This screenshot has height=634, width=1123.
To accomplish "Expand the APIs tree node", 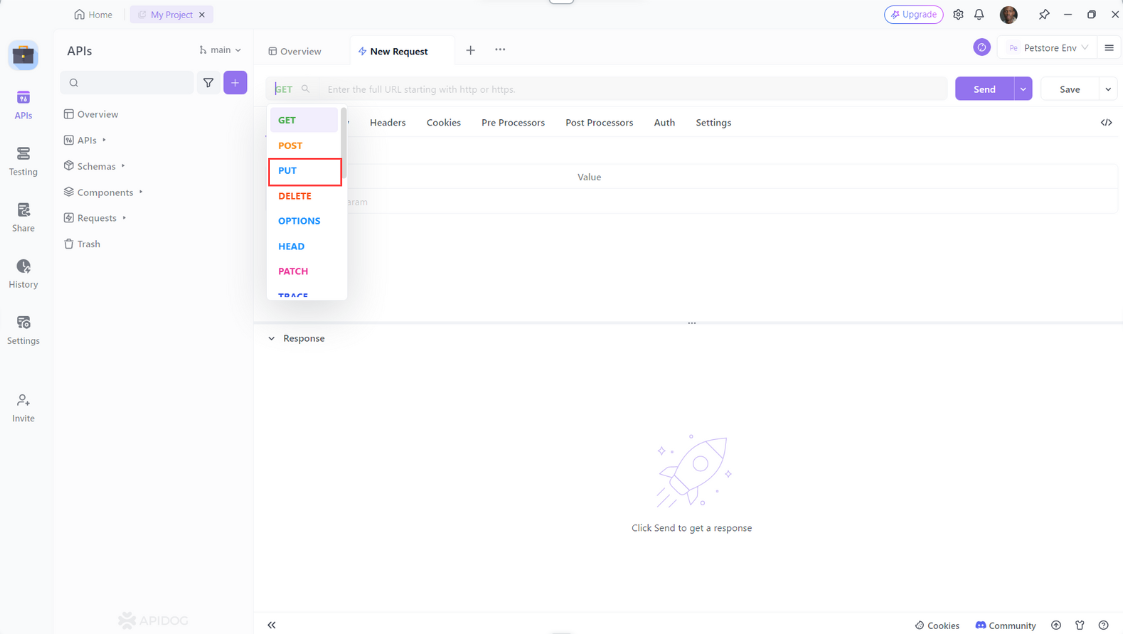I will [x=104, y=140].
